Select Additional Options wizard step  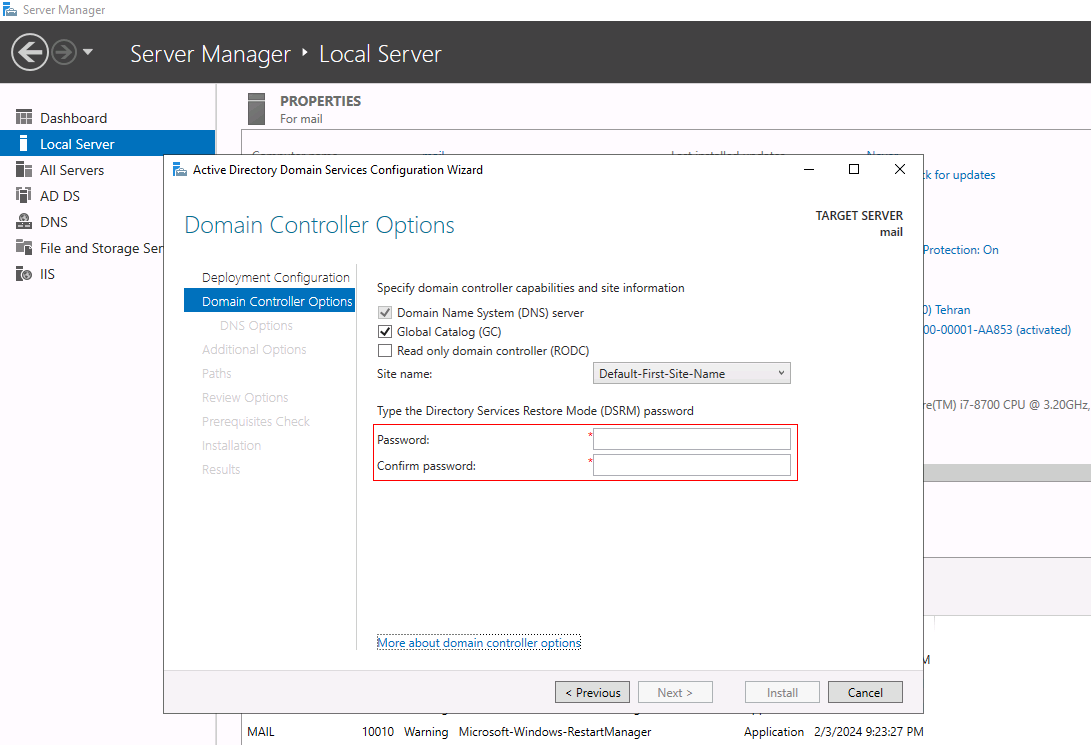[x=254, y=349]
